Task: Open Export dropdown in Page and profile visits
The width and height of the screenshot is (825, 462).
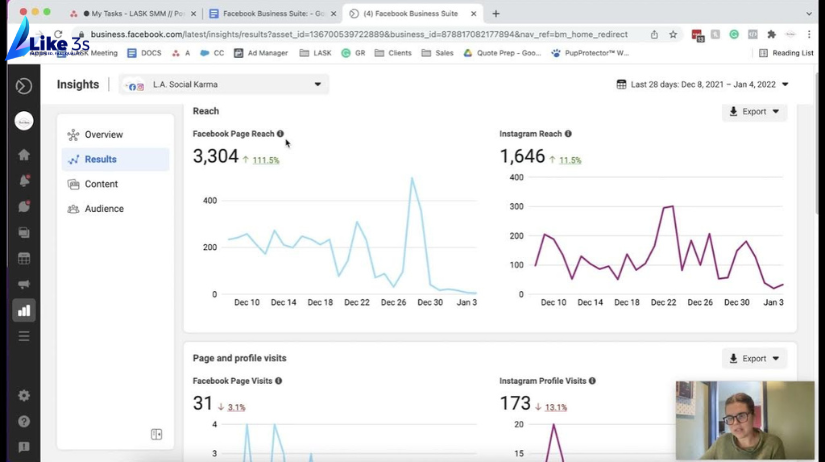Action: pos(754,358)
